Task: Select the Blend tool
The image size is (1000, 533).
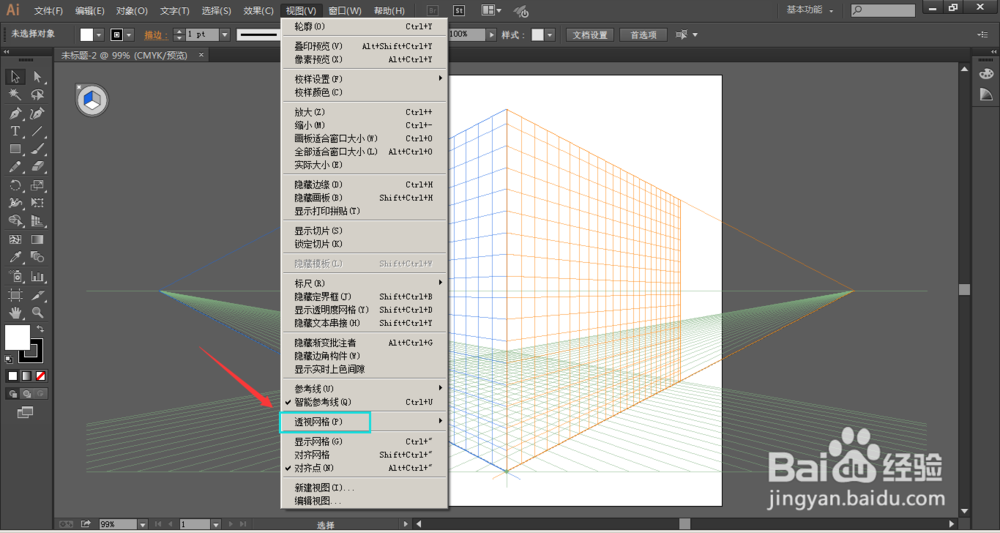Action: 38,258
